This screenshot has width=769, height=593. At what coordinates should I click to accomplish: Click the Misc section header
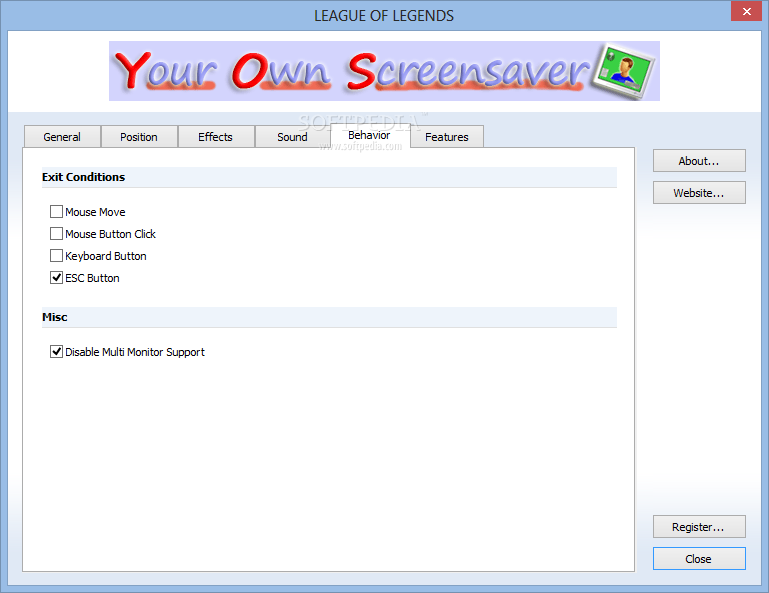click(x=329, y=317)
